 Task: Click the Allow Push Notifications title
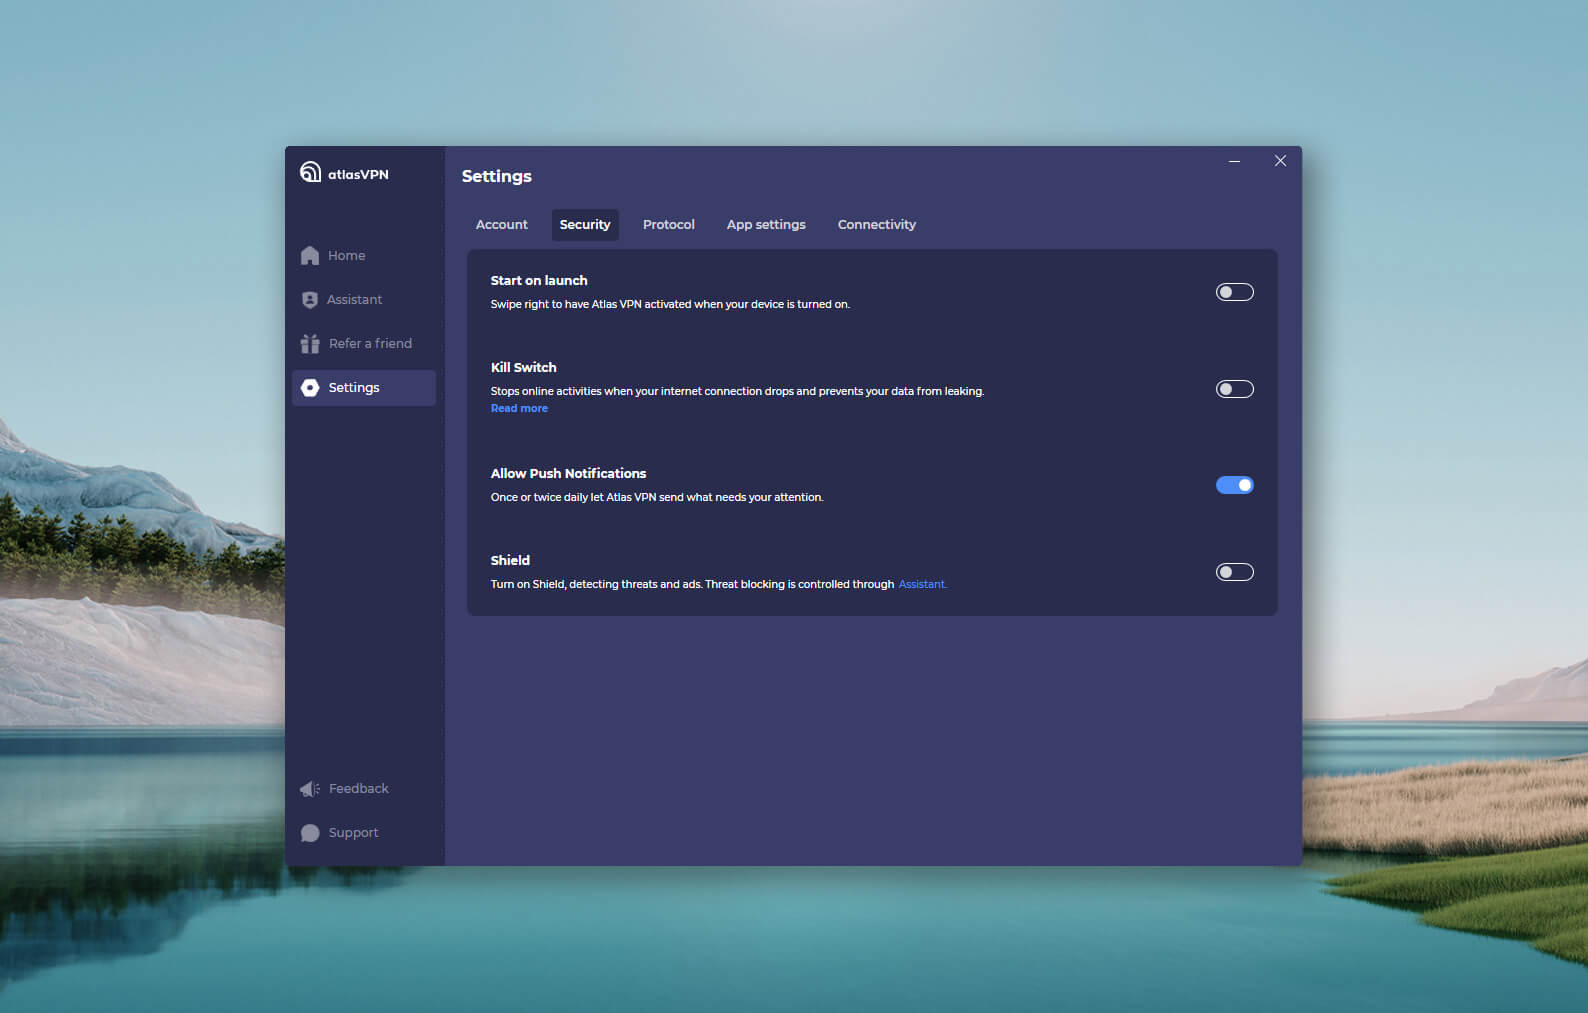(568, 474)
